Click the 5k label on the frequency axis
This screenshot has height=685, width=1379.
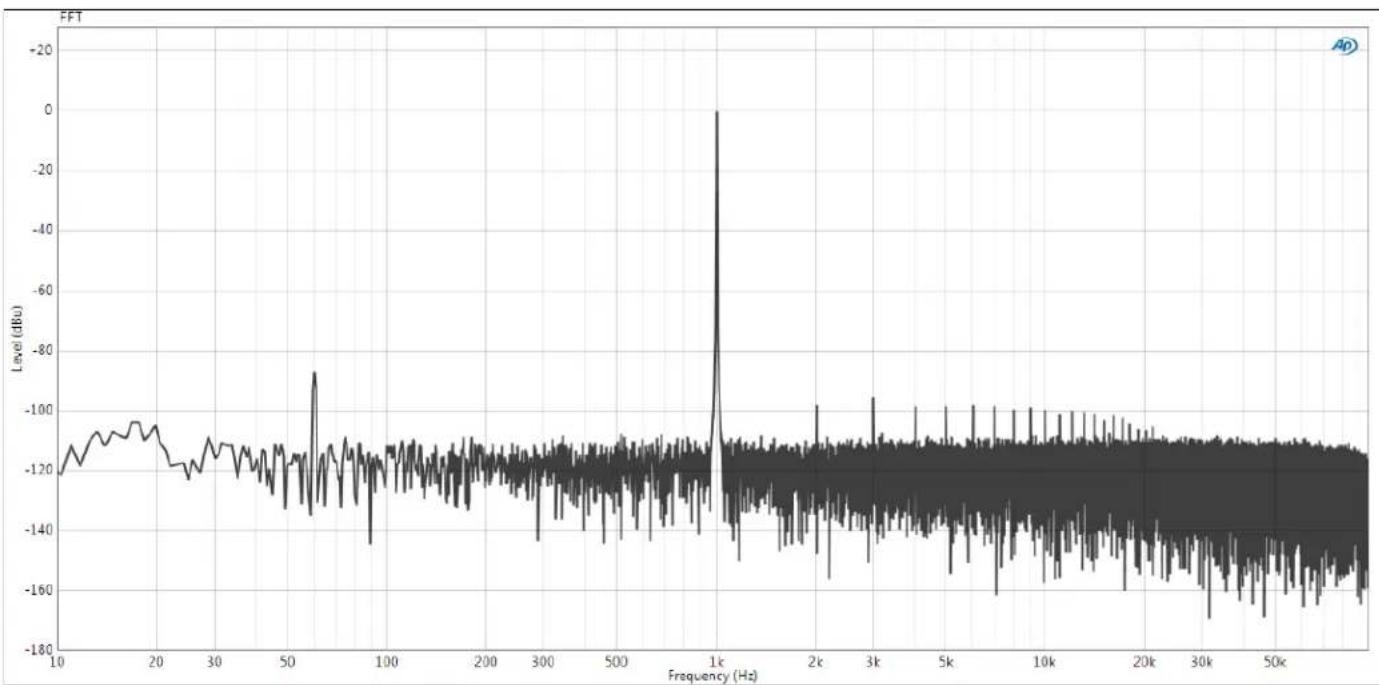click(946, 662)
